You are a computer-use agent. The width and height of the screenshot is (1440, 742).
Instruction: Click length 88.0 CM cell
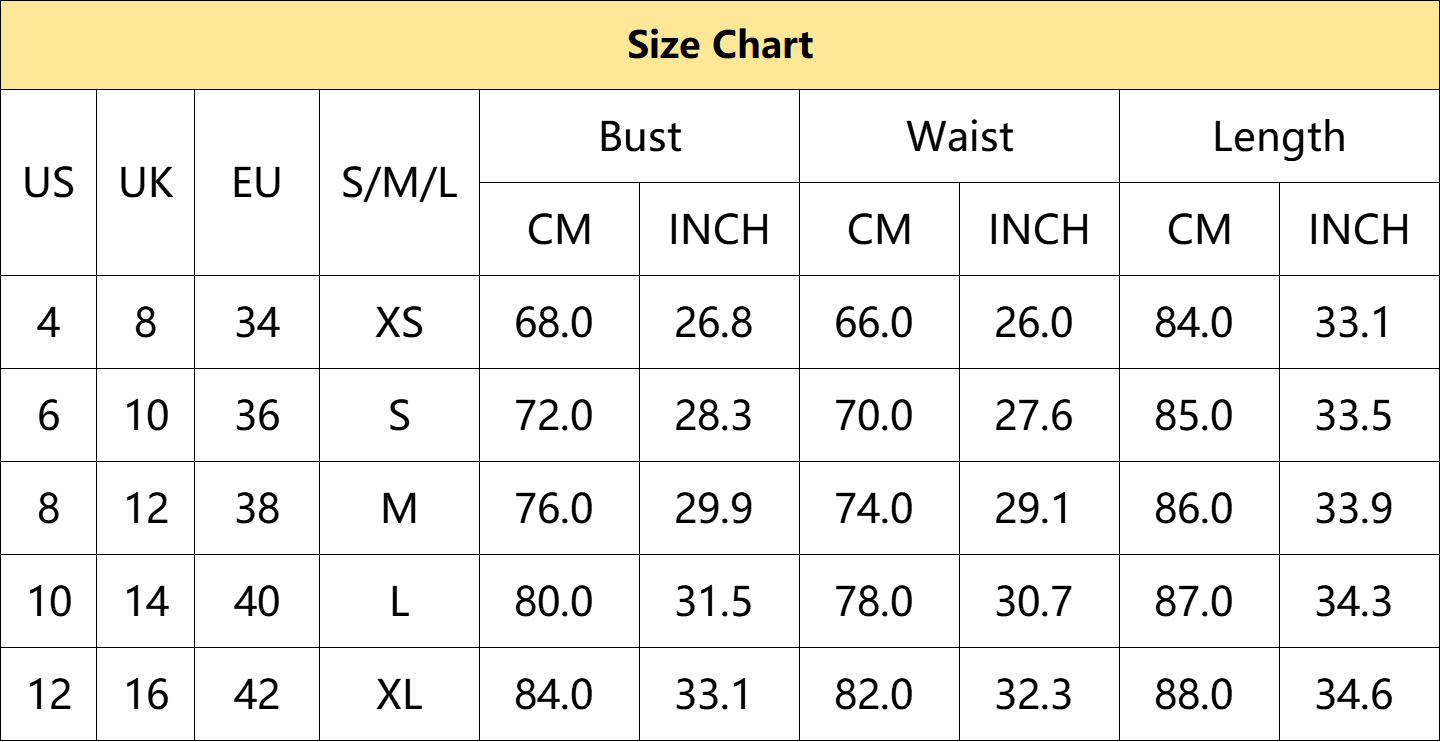click(1199, 694)
